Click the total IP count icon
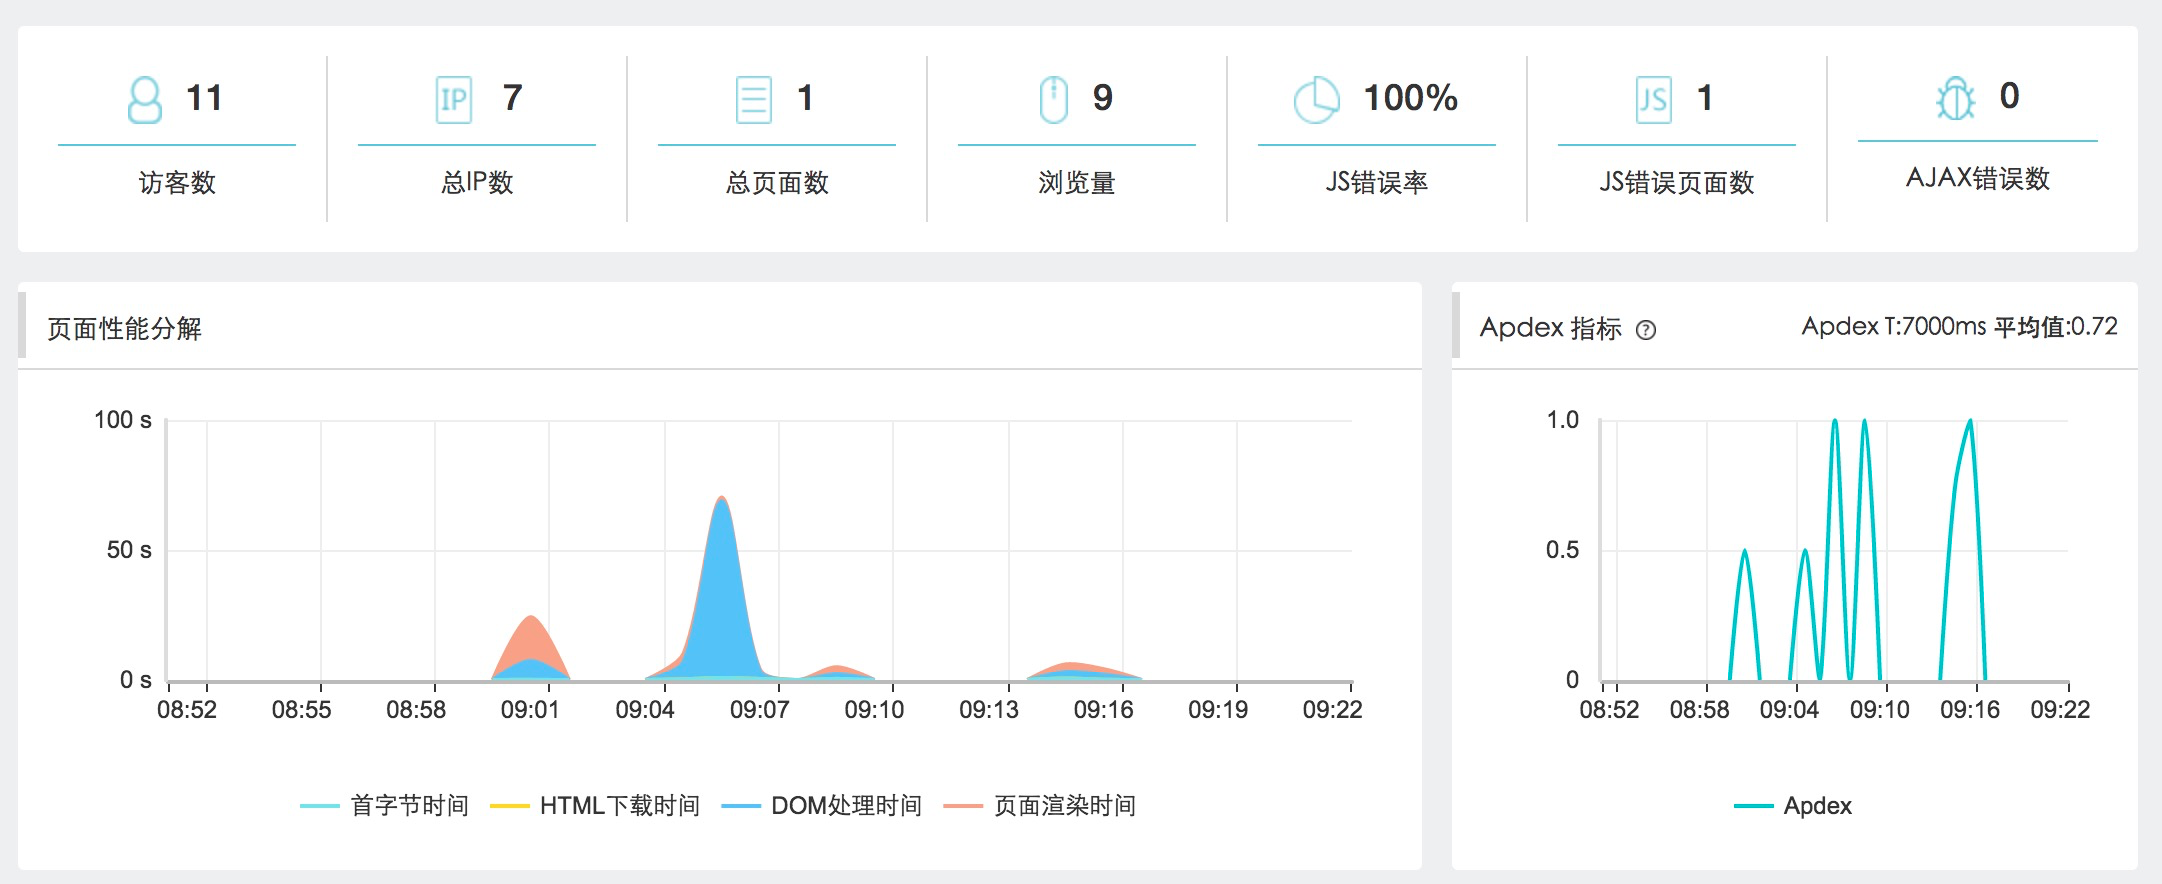 tap(454, 100)
